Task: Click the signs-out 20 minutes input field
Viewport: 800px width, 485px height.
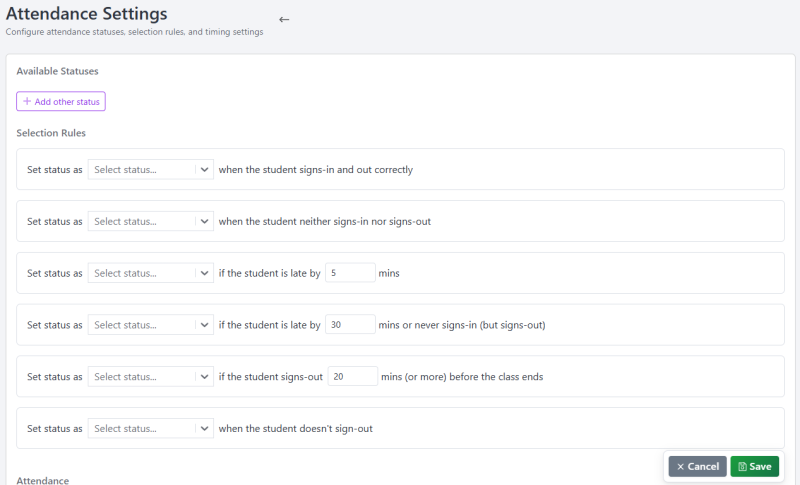Action: [x=353, y=376]
